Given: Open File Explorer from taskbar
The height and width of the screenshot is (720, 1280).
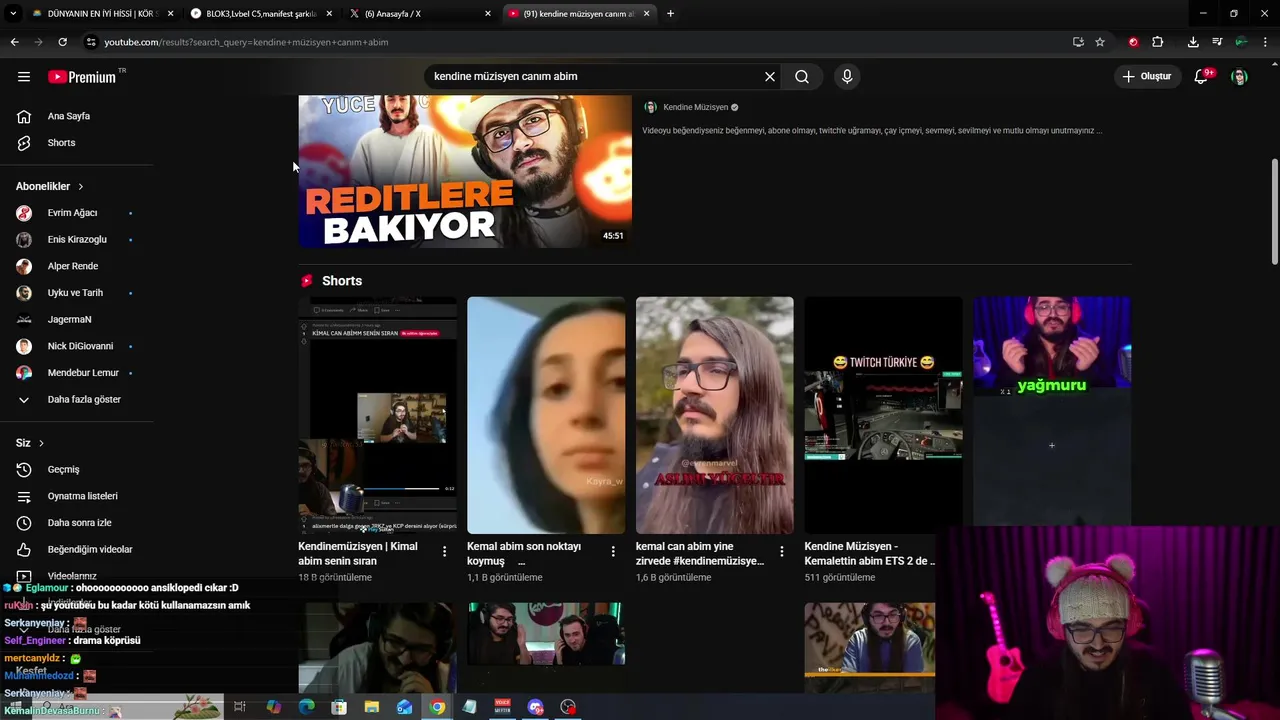Looking at the screenshot, I should tap(372, 707).
